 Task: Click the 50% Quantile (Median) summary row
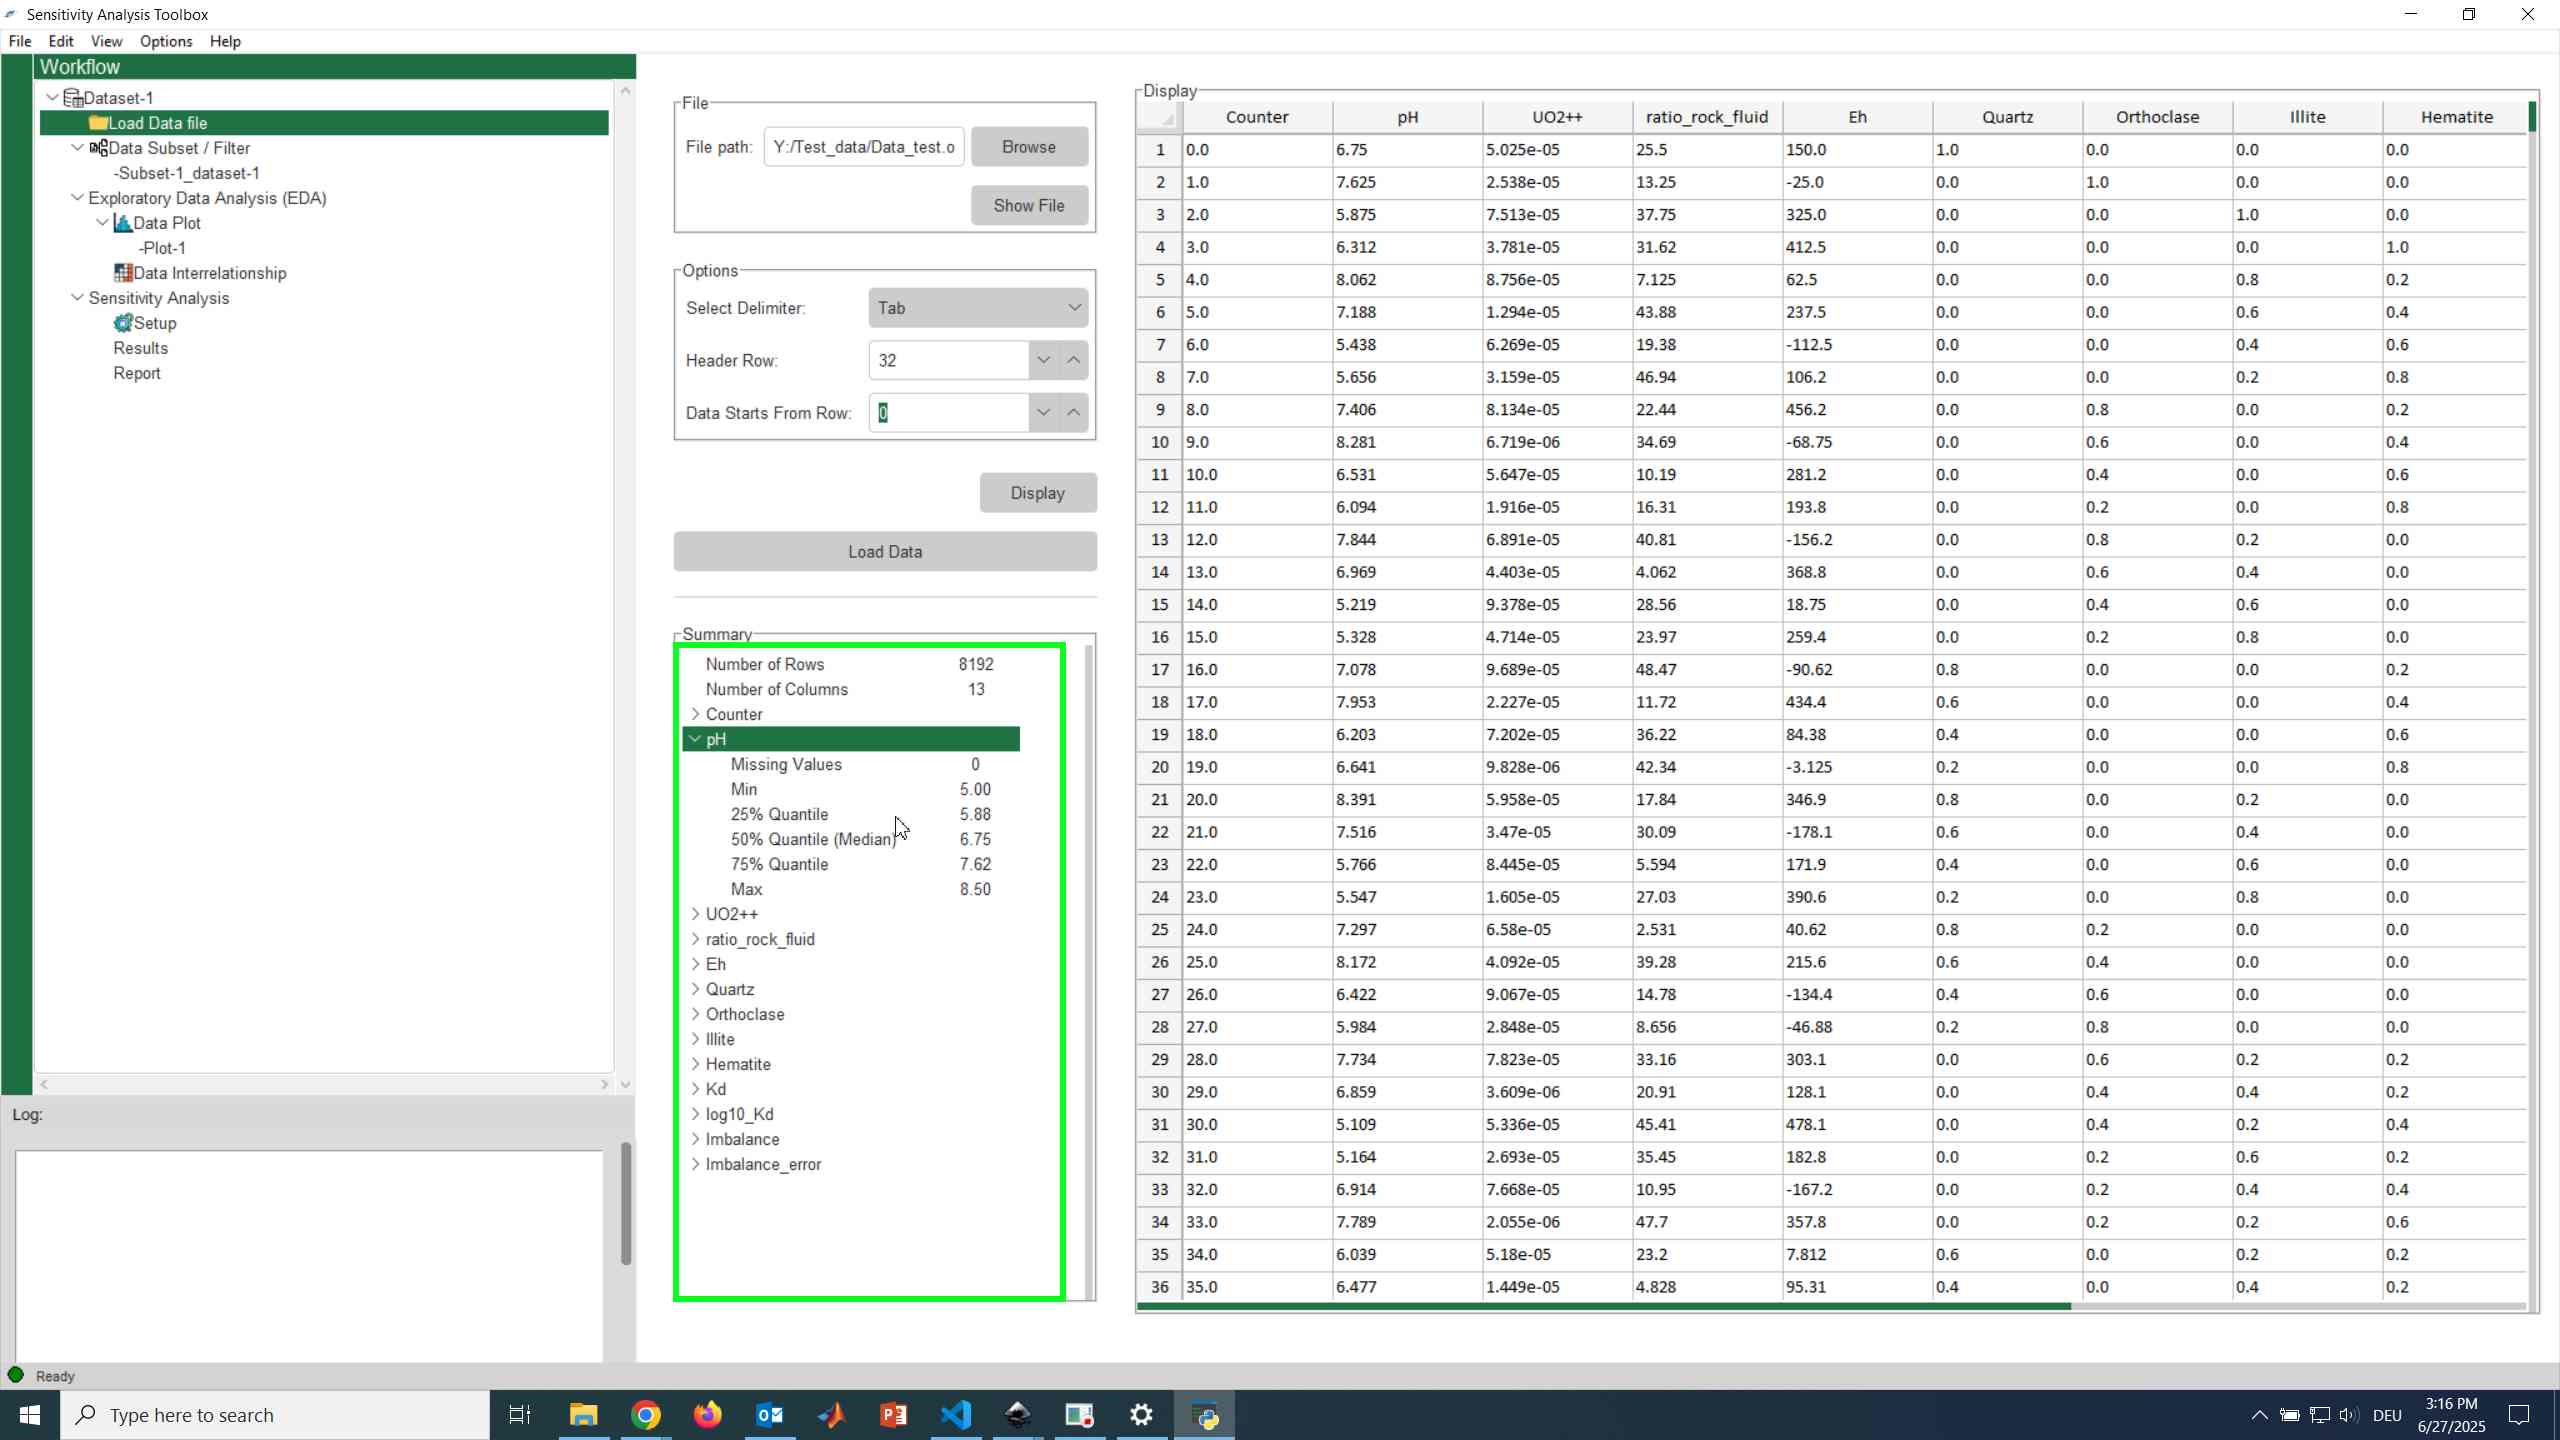(850, 839)
